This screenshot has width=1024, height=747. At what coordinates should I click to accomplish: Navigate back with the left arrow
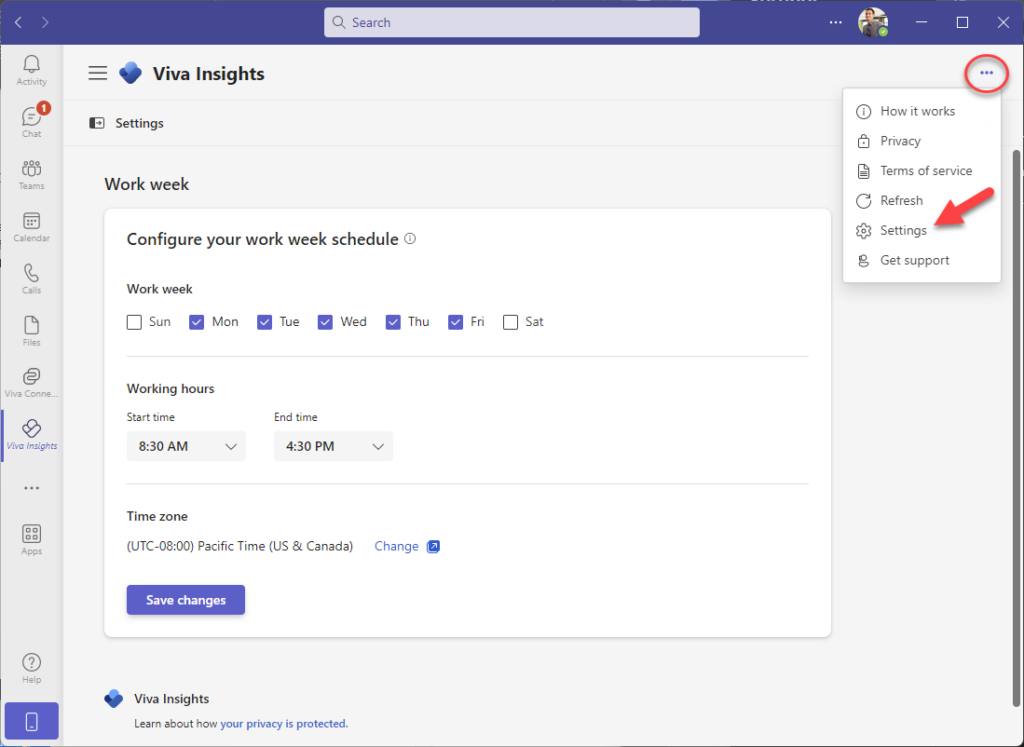pos(18,22)
